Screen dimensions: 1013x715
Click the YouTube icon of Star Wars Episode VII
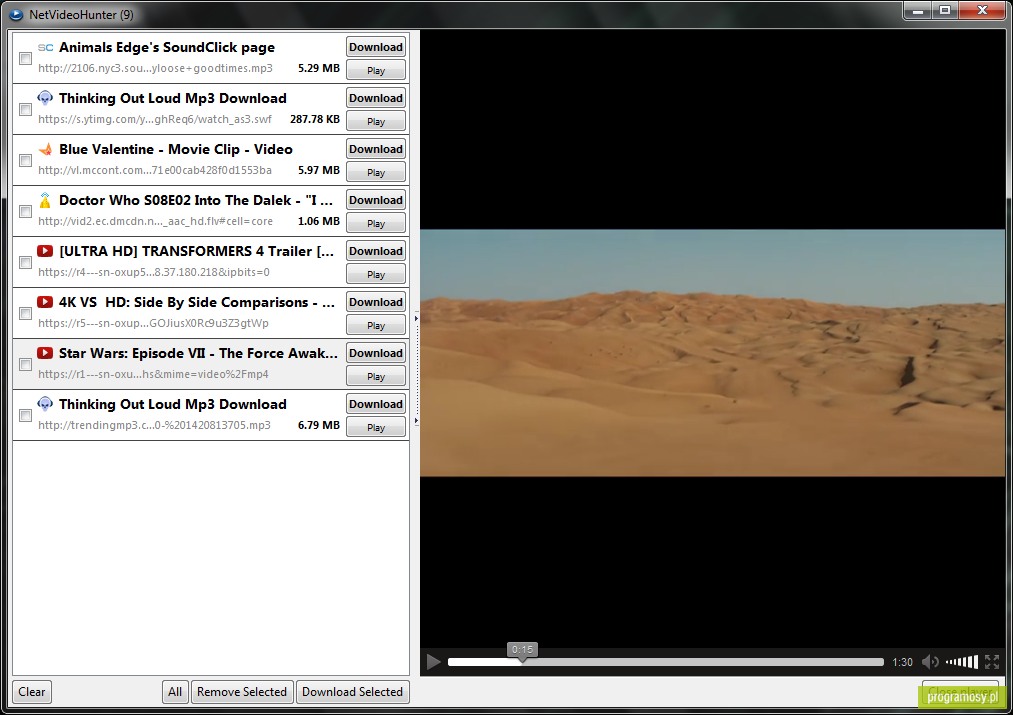pos(45,353)
